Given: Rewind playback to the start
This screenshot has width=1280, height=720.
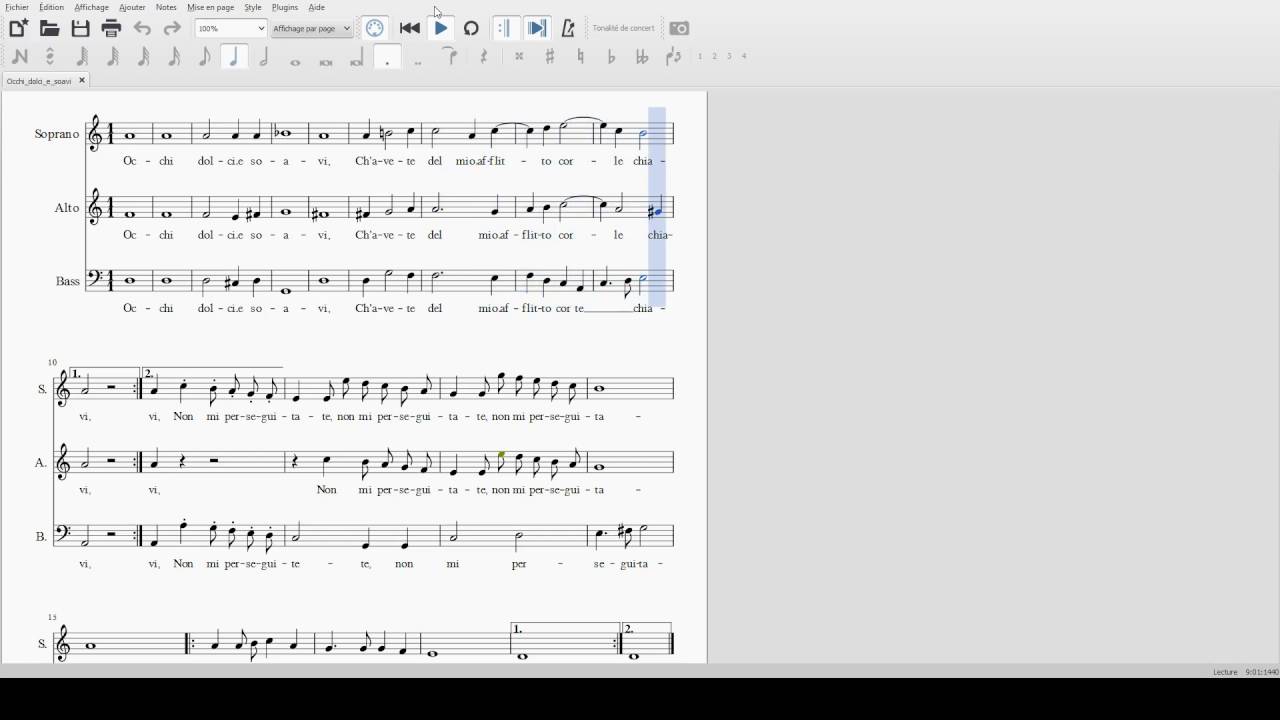Looking at the screenshot, I should coord(409,29).
